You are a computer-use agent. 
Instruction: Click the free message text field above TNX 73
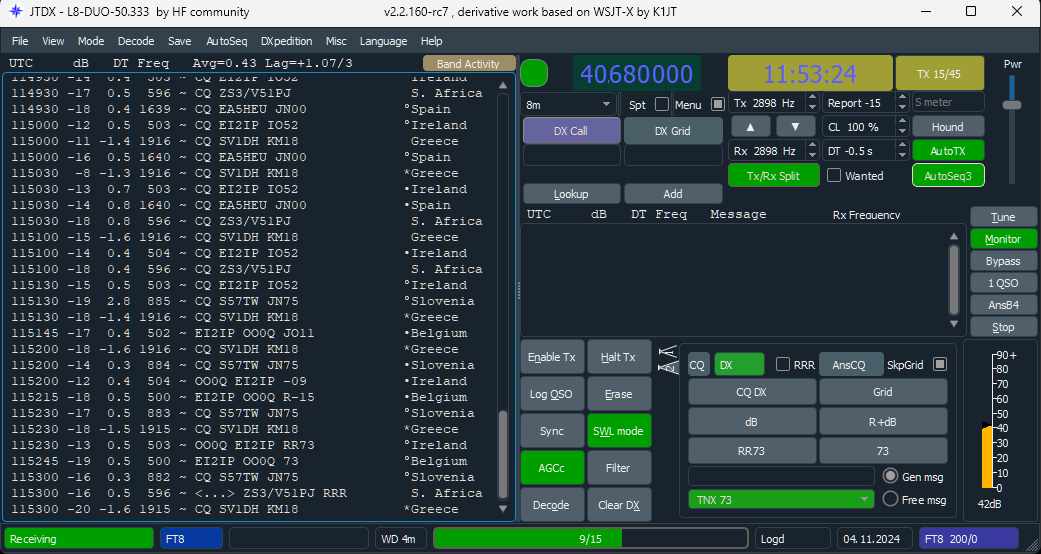[781, 476]
